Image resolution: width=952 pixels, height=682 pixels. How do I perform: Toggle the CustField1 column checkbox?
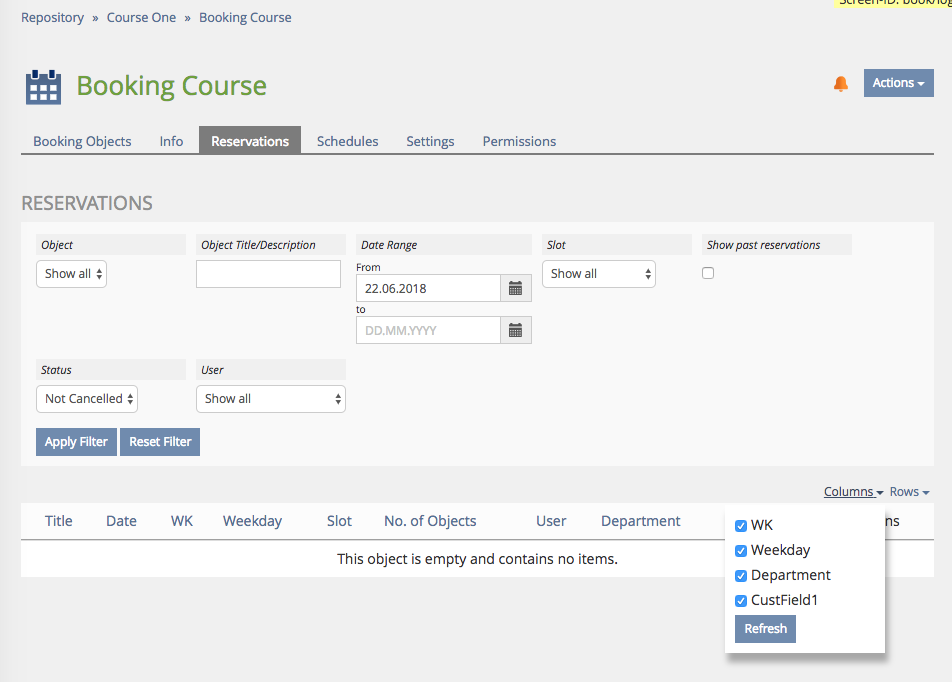741,601
